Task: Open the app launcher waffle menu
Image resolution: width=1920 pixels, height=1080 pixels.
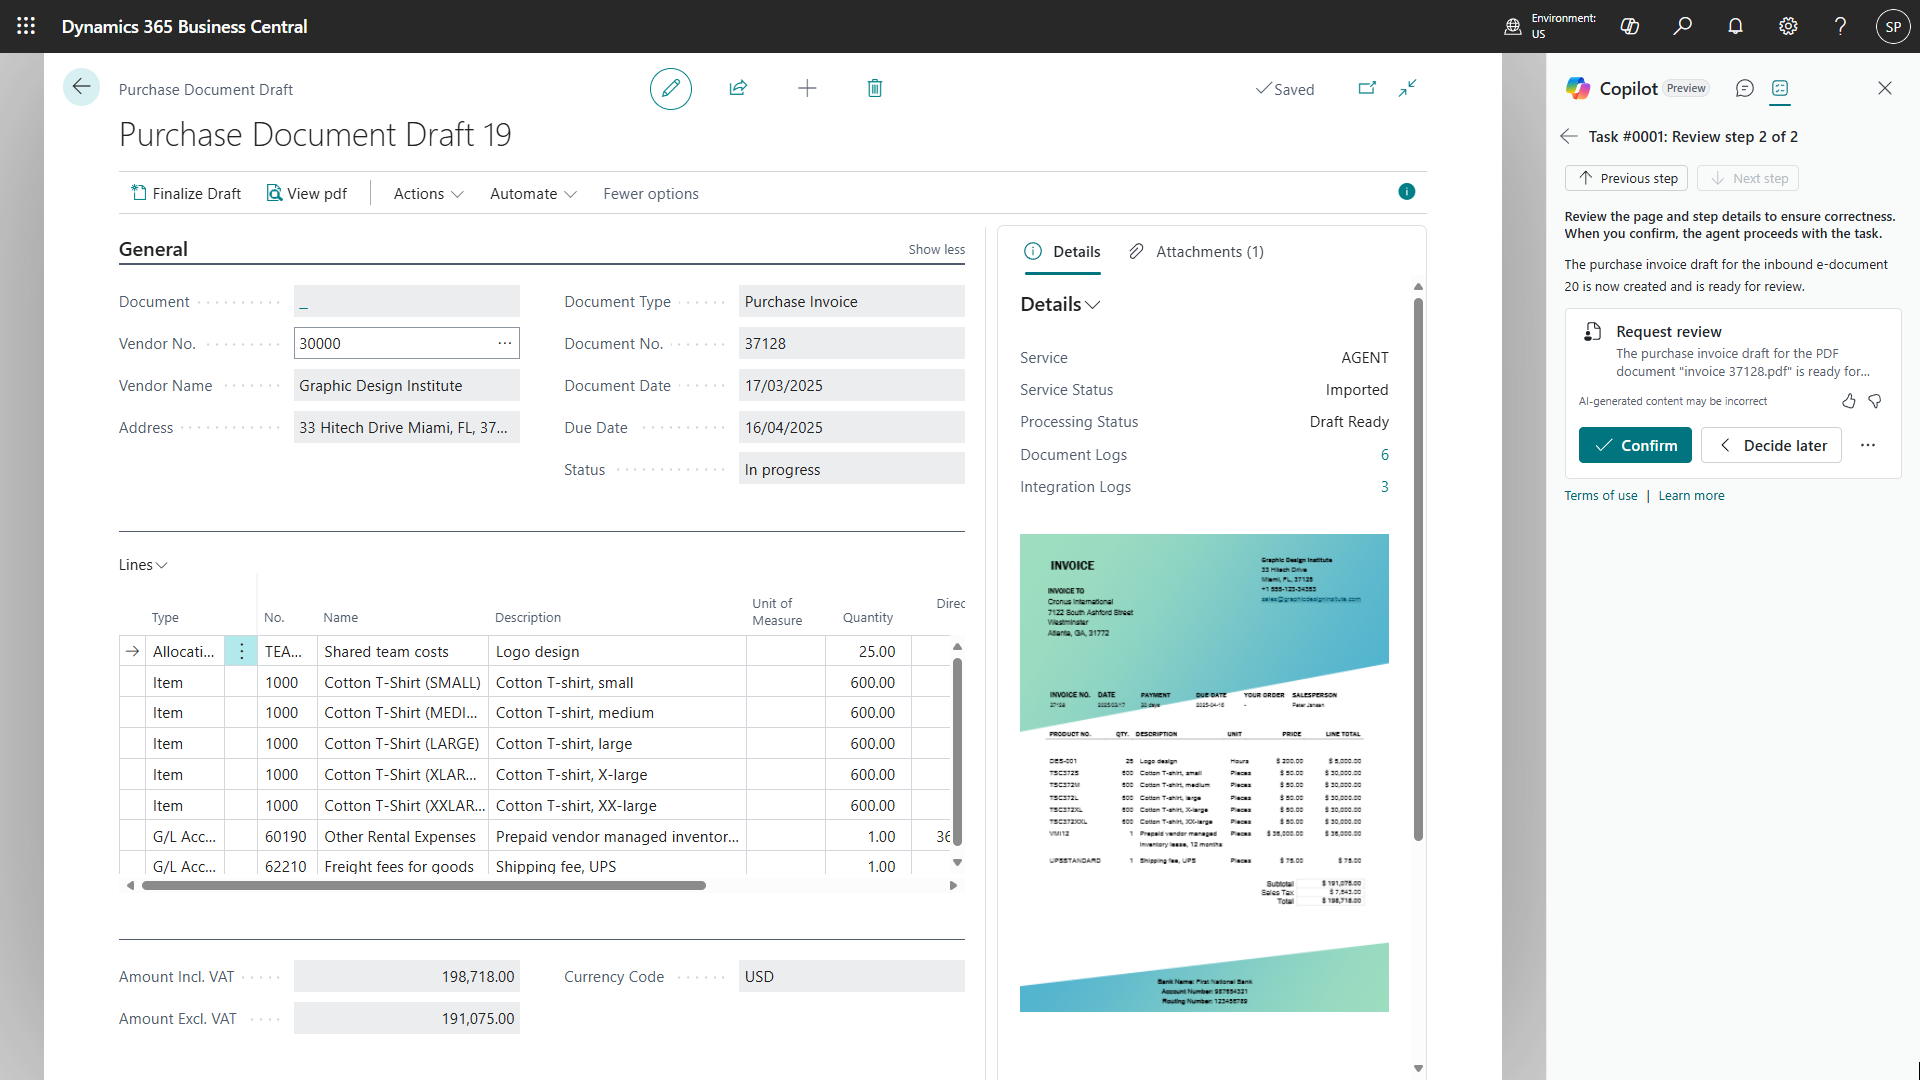Action: tap(26, 26)
